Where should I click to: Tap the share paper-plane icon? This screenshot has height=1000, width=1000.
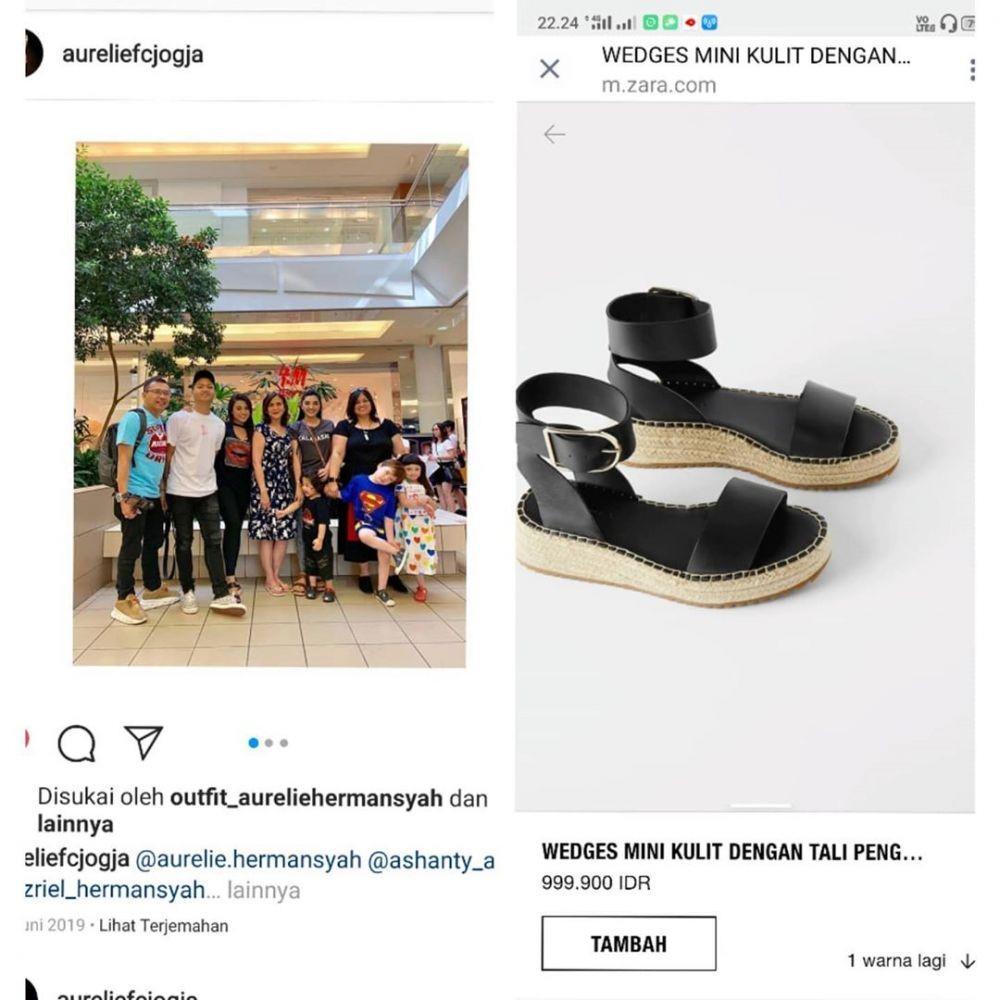143,742
